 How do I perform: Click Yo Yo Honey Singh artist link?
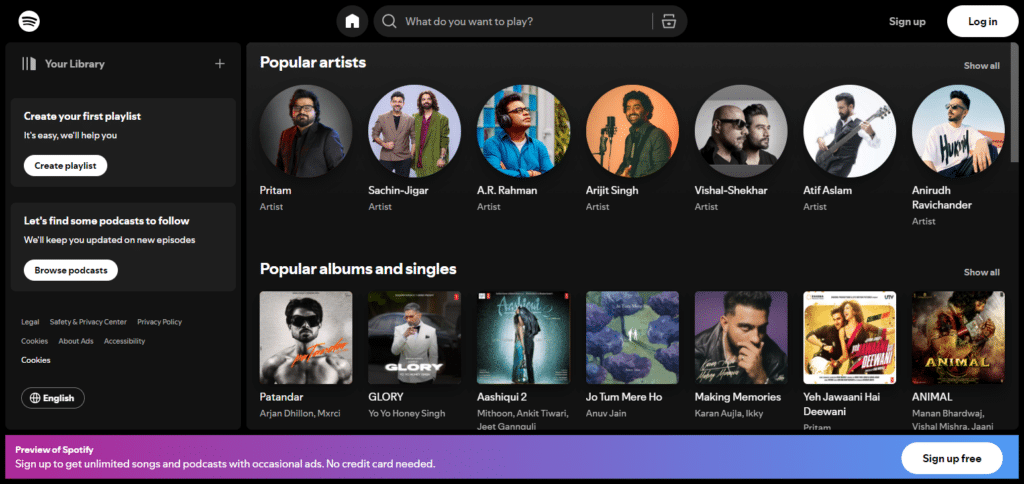[x=407, y=413]
